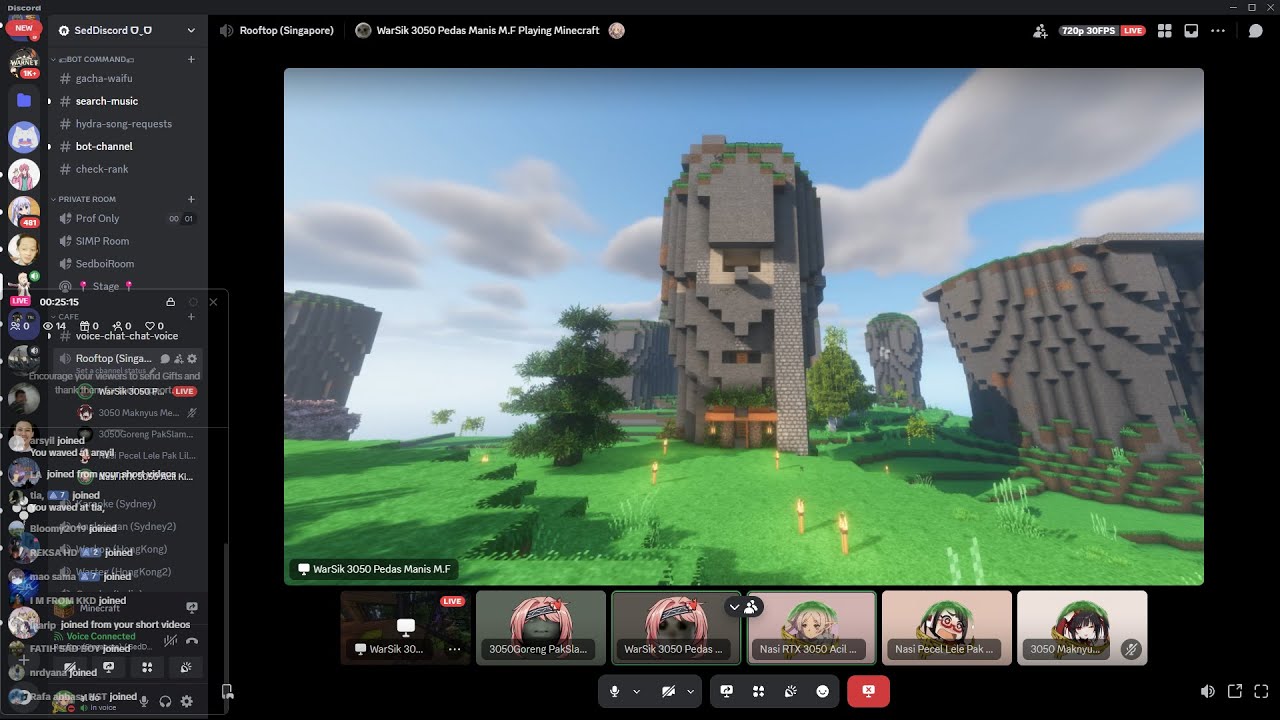Open more options three-dots menu in header
1280x720 pixels.
tap(1218, 31)
